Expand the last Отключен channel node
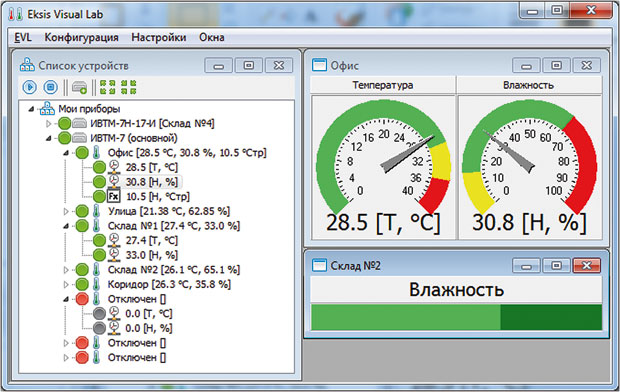Viewport: 620px width, 392px height. [x=66, y=358]
